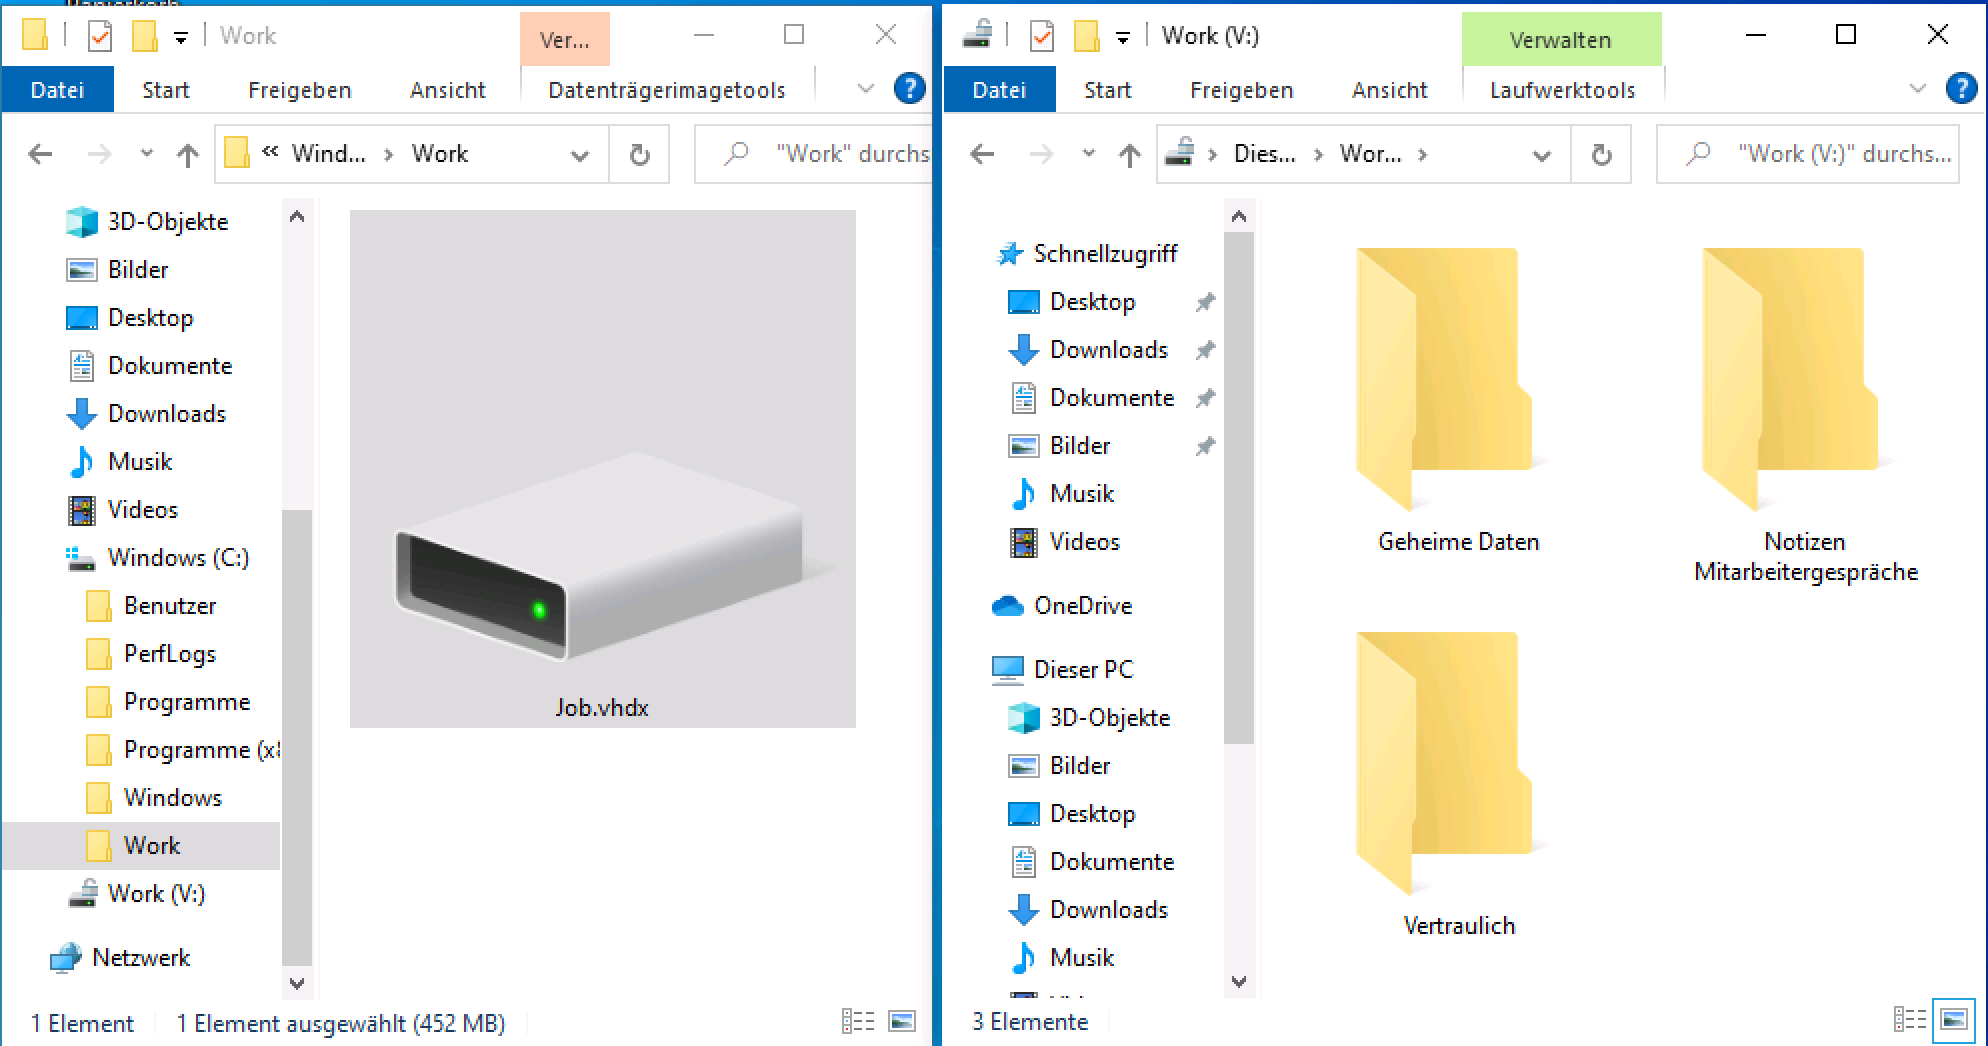Open quick access toolbar dropdown, right window
The image size is (1988, 1046).
(x=1123, y=38)
